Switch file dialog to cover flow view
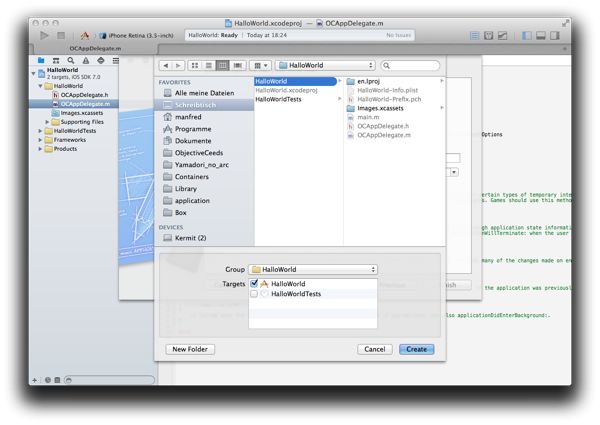This screenshot has height=425, width=600. point(238,65)
